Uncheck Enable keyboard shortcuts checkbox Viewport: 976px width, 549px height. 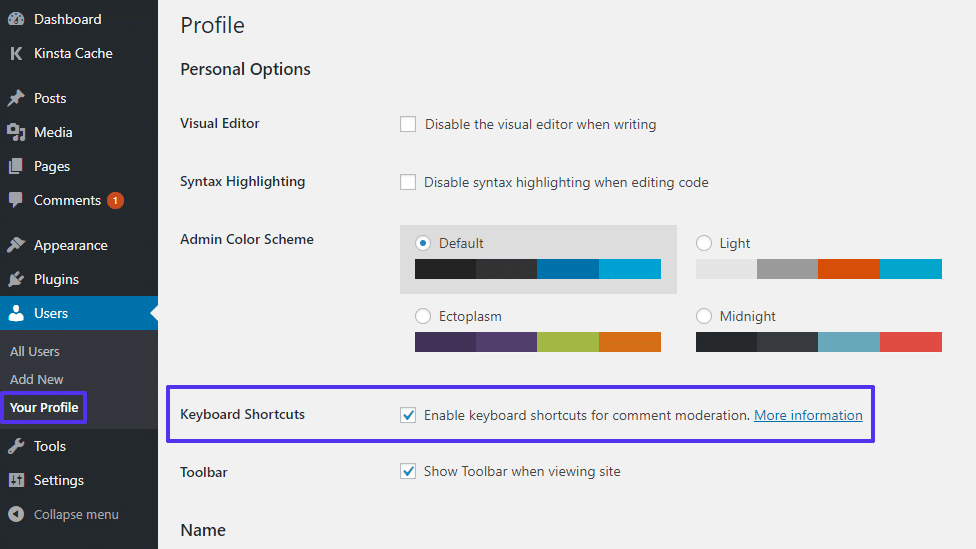(408, 415)
